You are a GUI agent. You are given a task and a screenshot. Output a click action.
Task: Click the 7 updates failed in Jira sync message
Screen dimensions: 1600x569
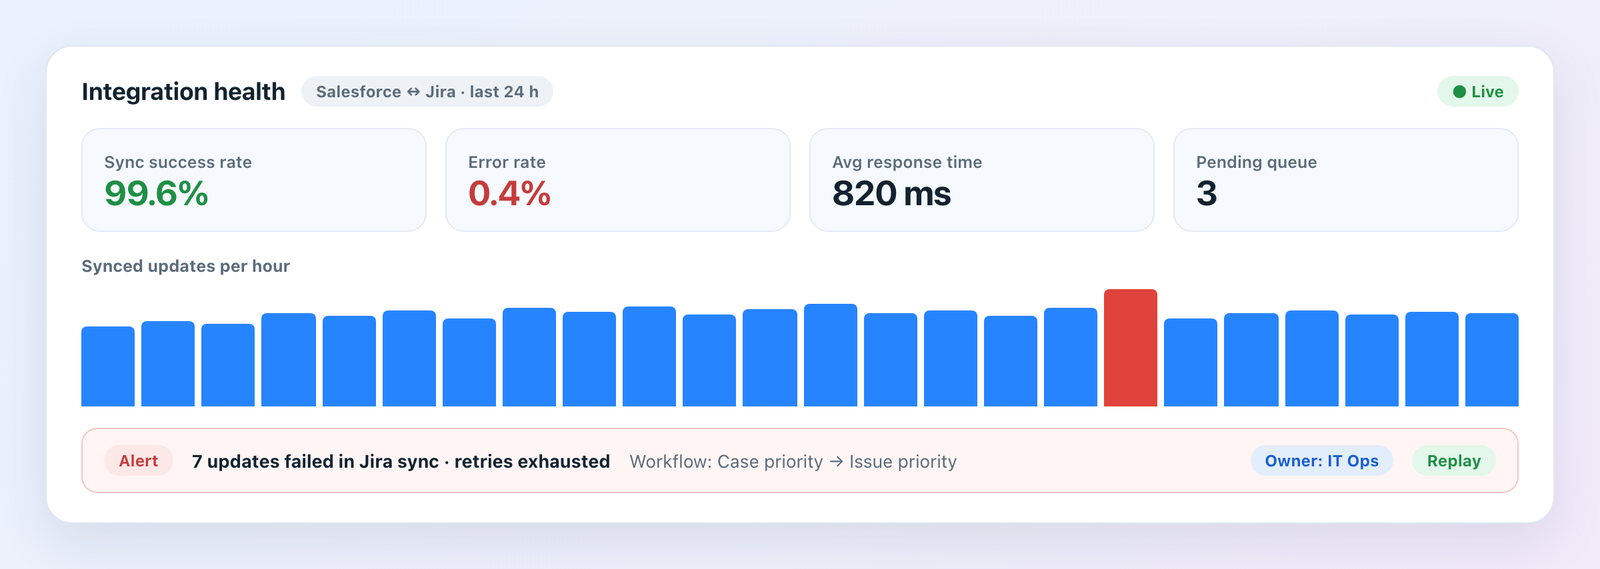(401, 461)
